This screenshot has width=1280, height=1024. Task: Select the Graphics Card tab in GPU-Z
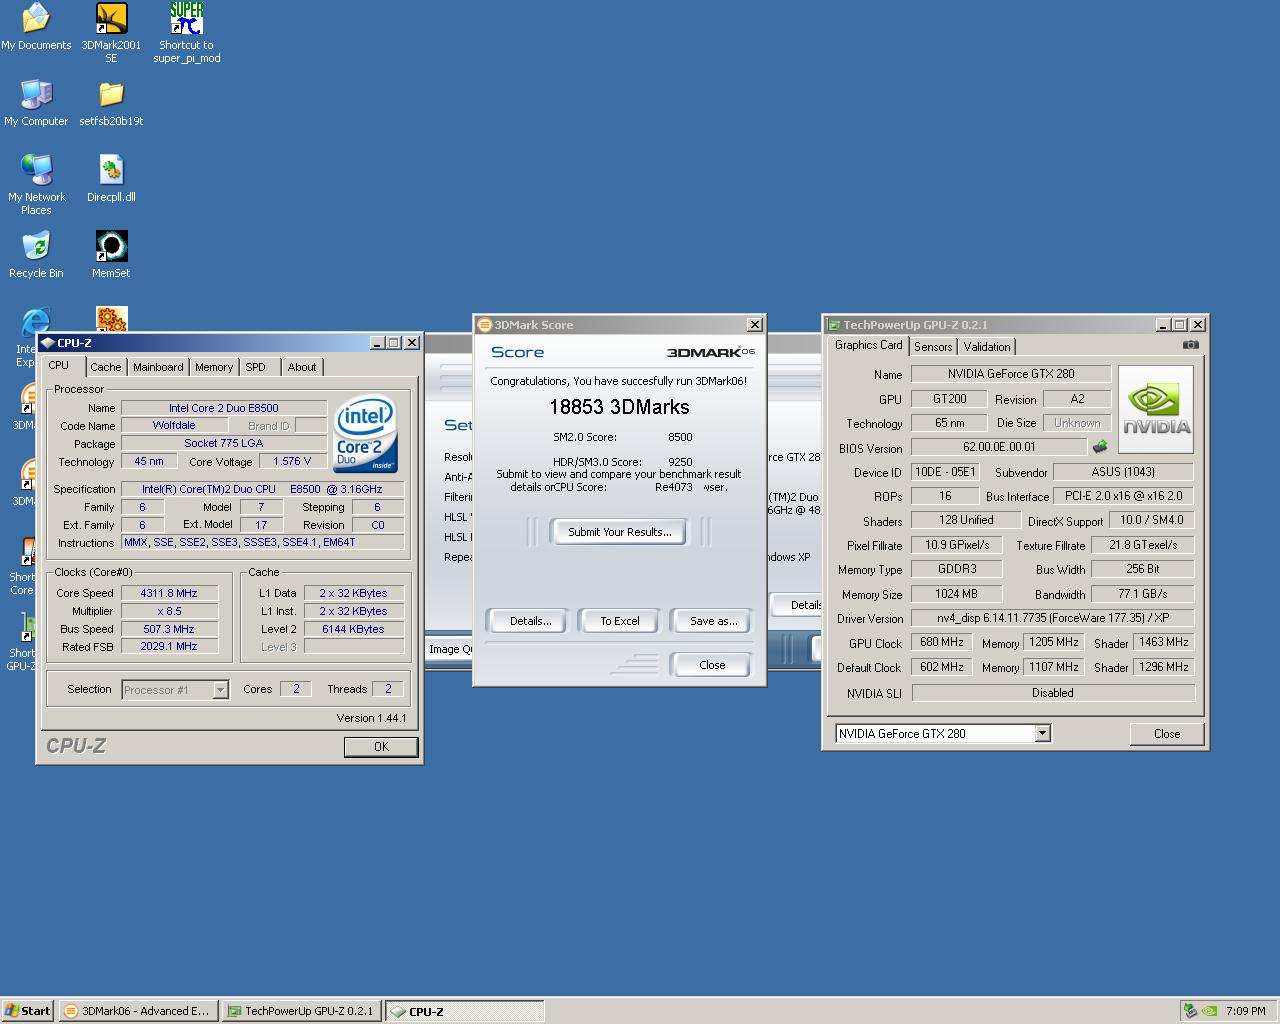869,345
